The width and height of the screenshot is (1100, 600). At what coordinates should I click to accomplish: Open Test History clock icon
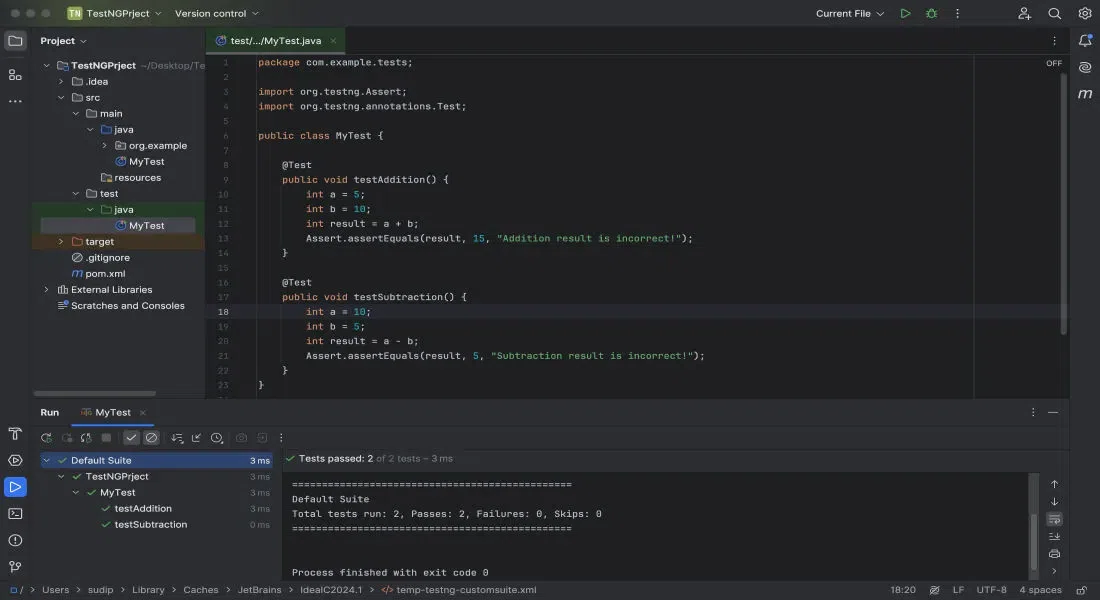click(217, 438)
